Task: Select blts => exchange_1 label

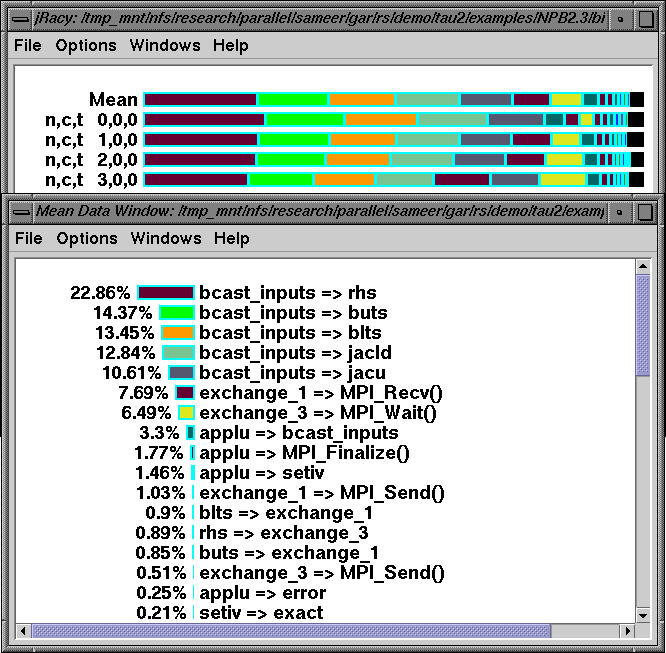Action: coord(286,512)
